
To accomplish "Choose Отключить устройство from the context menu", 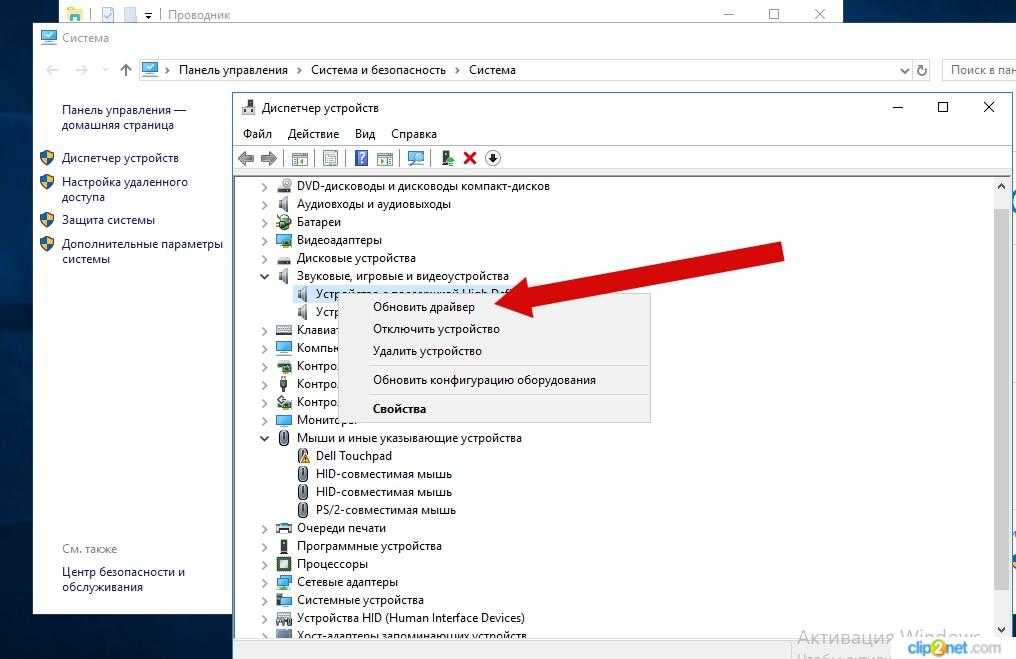I will 436,329.
